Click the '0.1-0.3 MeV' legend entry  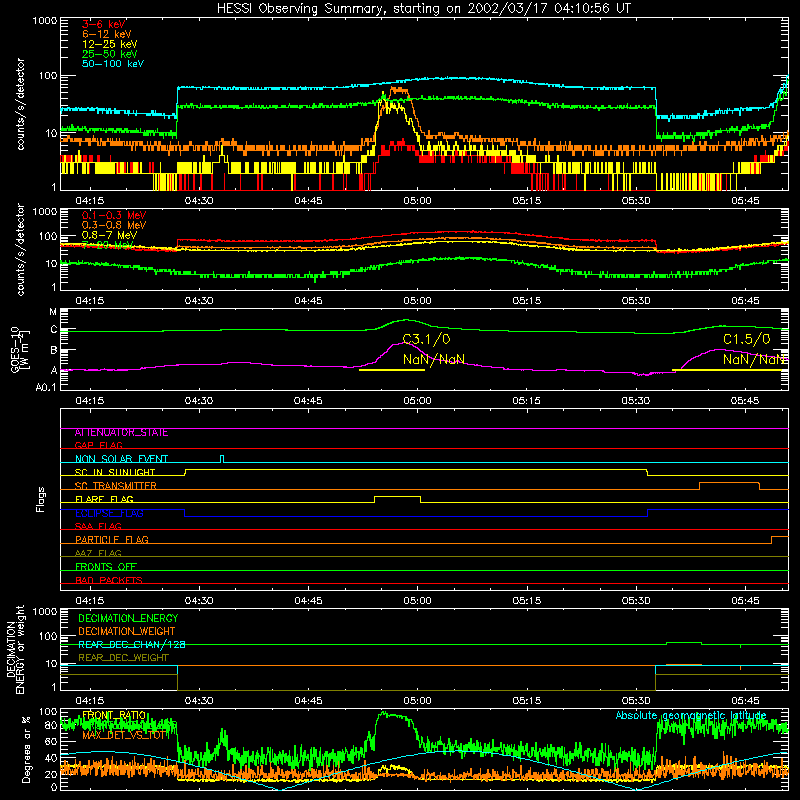point(114,215)
